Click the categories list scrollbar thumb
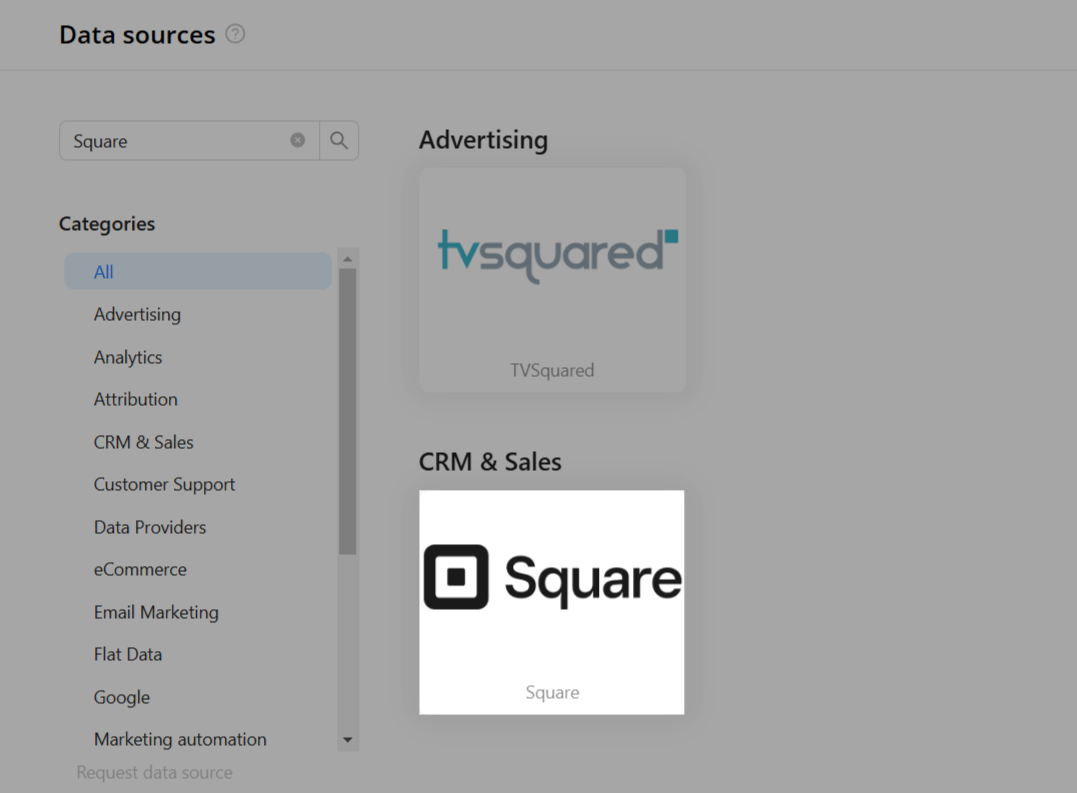The height and width of the screenshot is (793, 1077). coord(348,411)
